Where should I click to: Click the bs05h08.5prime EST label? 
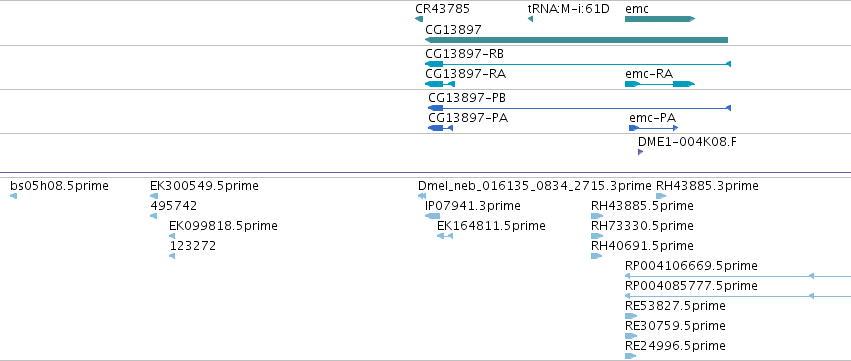[60, 186]
